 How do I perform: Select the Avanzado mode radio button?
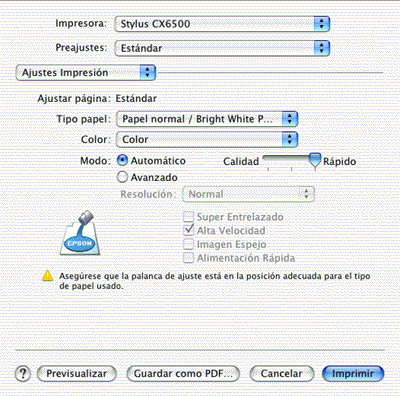point(122,177)
